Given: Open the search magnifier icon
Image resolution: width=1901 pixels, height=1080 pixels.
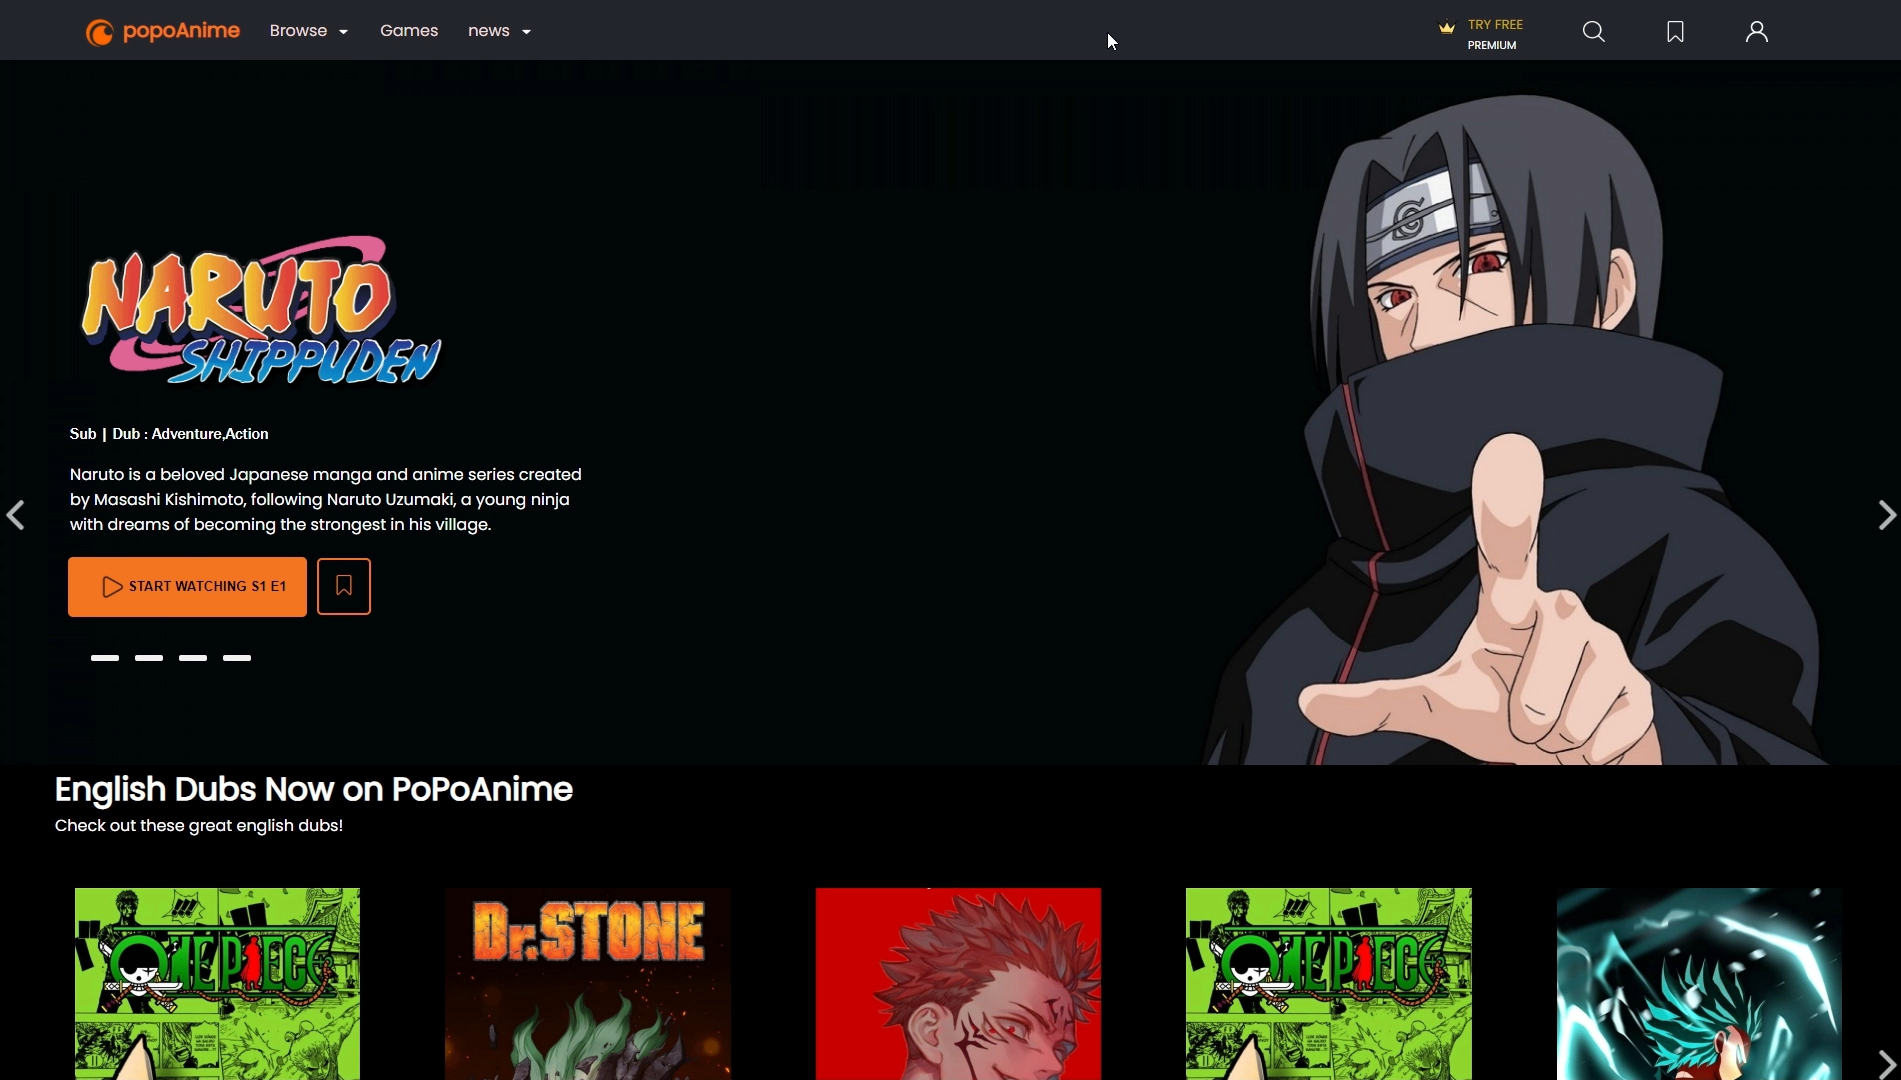Looking at the screenshot, I should (x=1593, y=32).
